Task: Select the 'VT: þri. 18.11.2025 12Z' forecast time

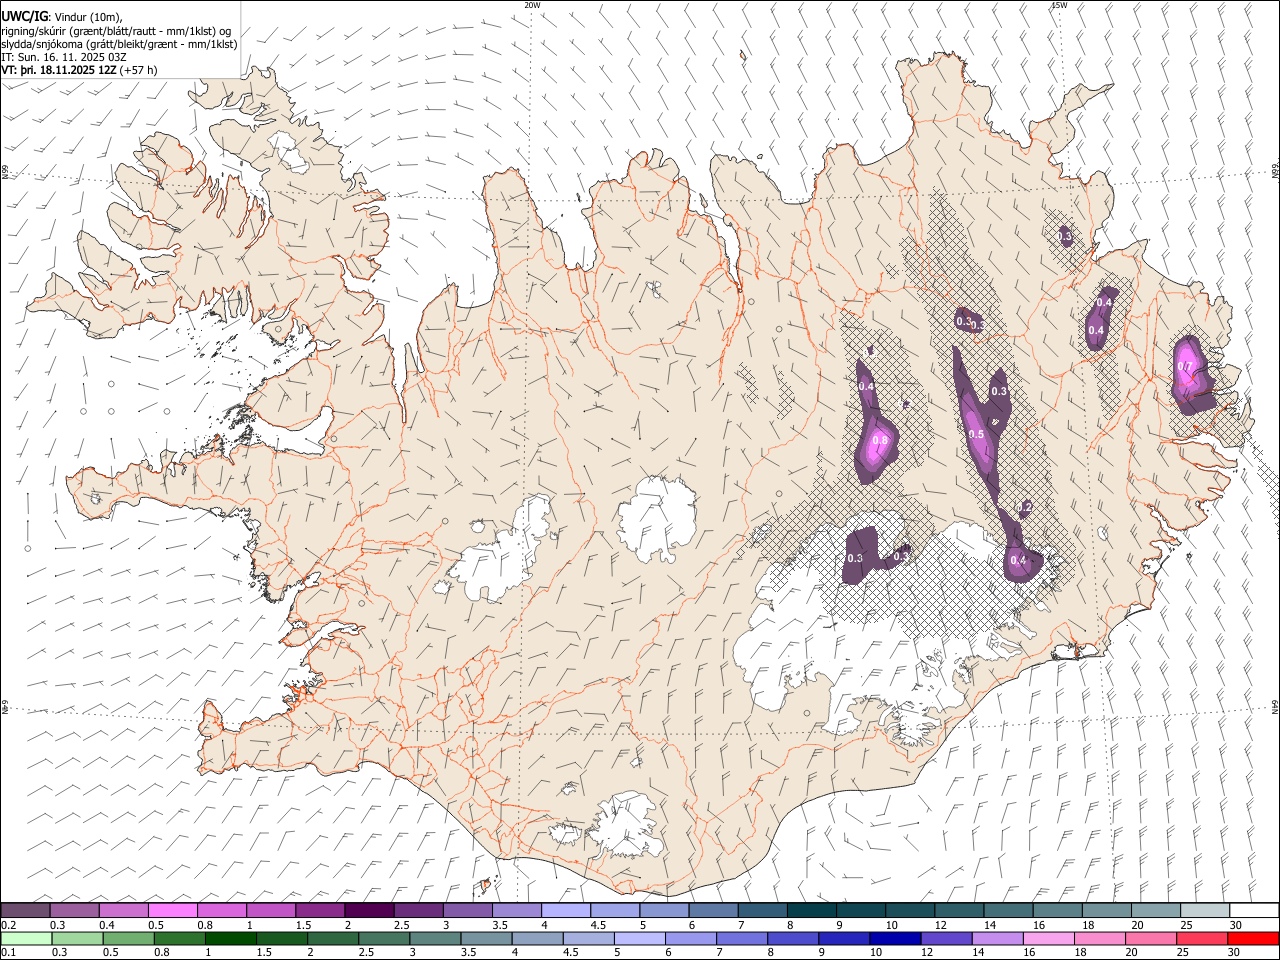Action: [x=59, y=70]
